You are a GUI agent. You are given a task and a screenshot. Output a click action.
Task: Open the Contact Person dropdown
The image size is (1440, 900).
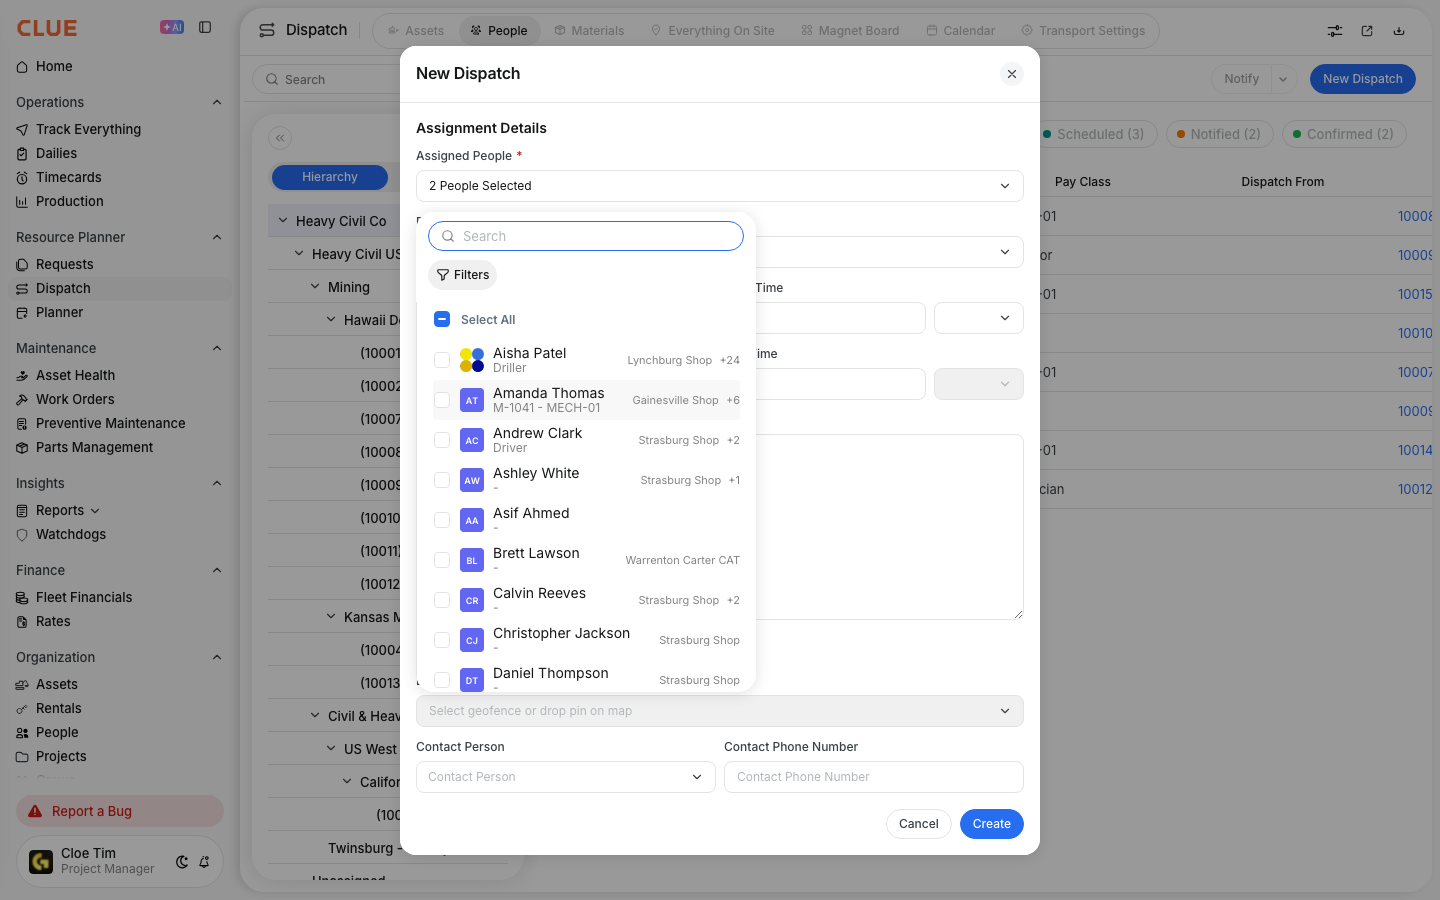566,777
